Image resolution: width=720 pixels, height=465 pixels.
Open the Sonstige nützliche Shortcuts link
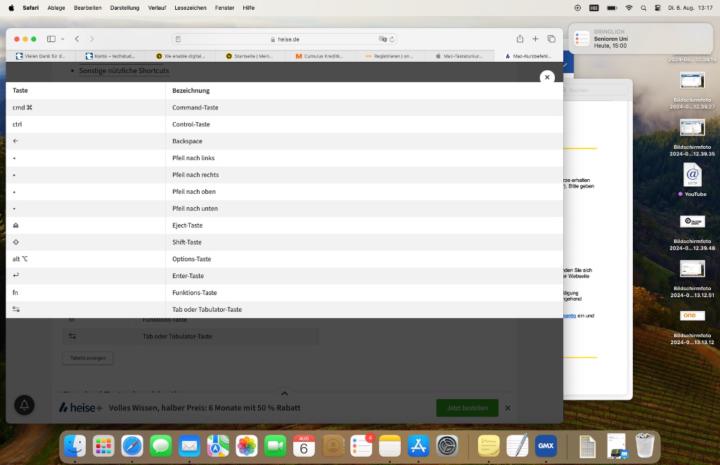click(124, 71)
